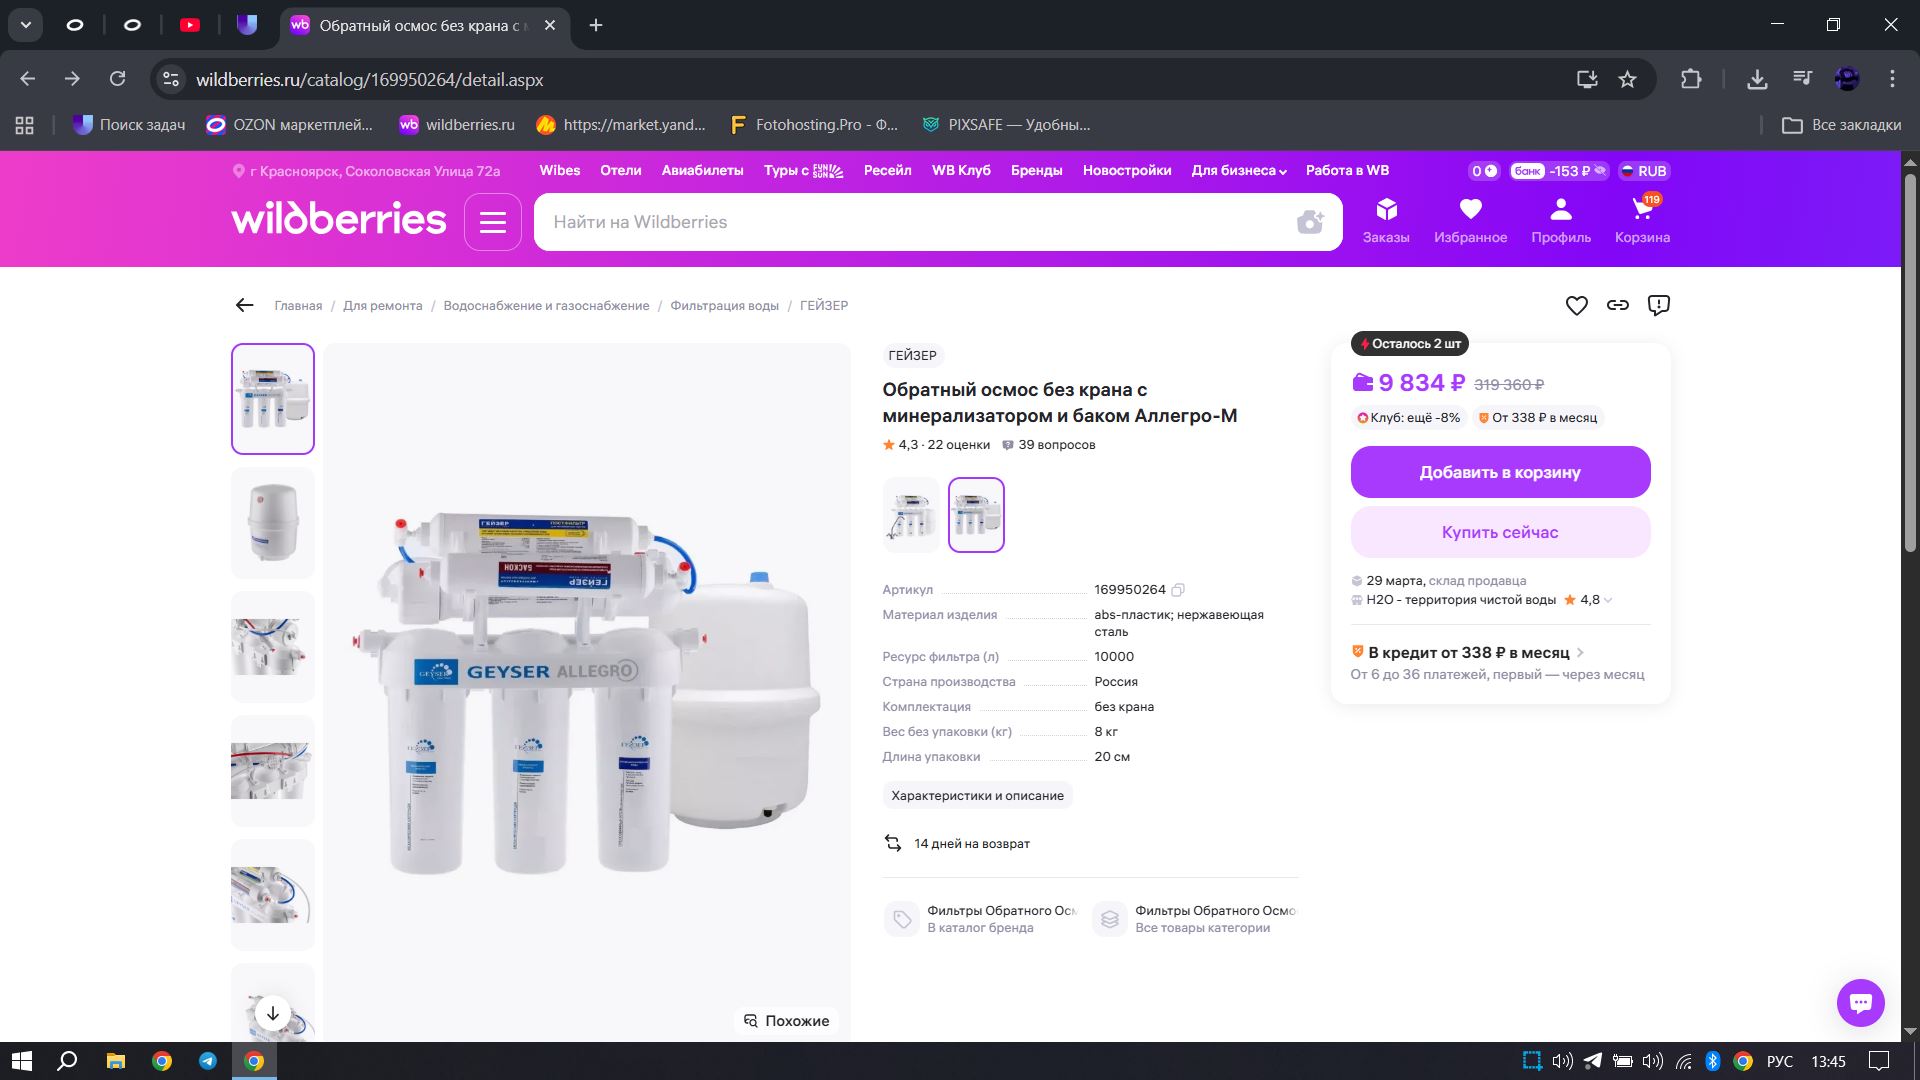The height and width of the screenshot is (1080, 1920).
Task: Add product to favorites heart outline
Action: (1576, 305)
